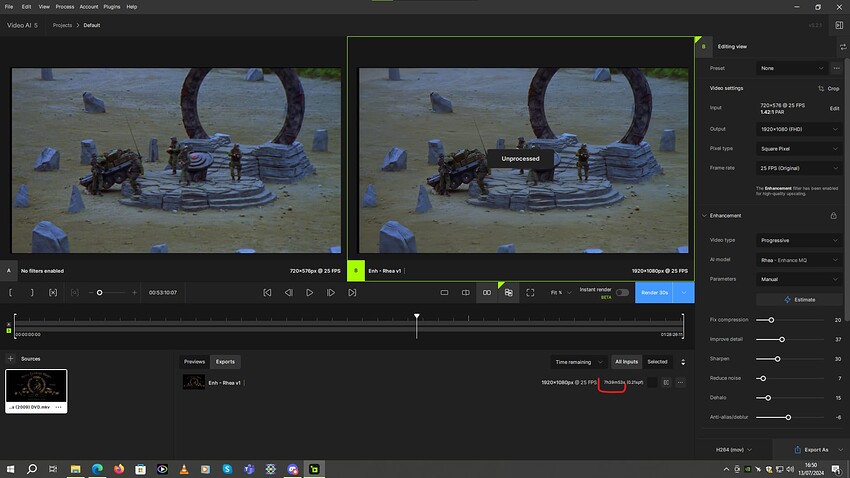This screenshot has width=850, height=478.
Task: Enter fullscreen preview mode
Action: pos(530,292)
